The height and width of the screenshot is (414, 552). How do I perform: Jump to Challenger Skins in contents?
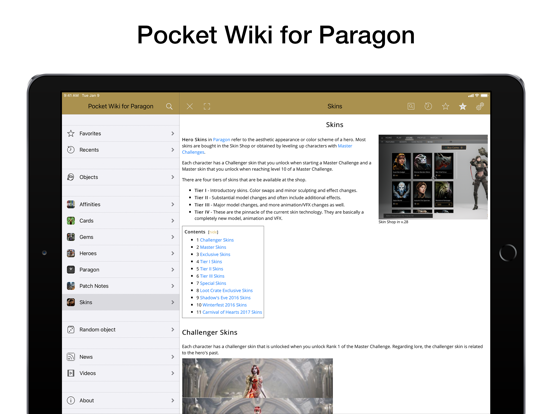tap(217, 240)
